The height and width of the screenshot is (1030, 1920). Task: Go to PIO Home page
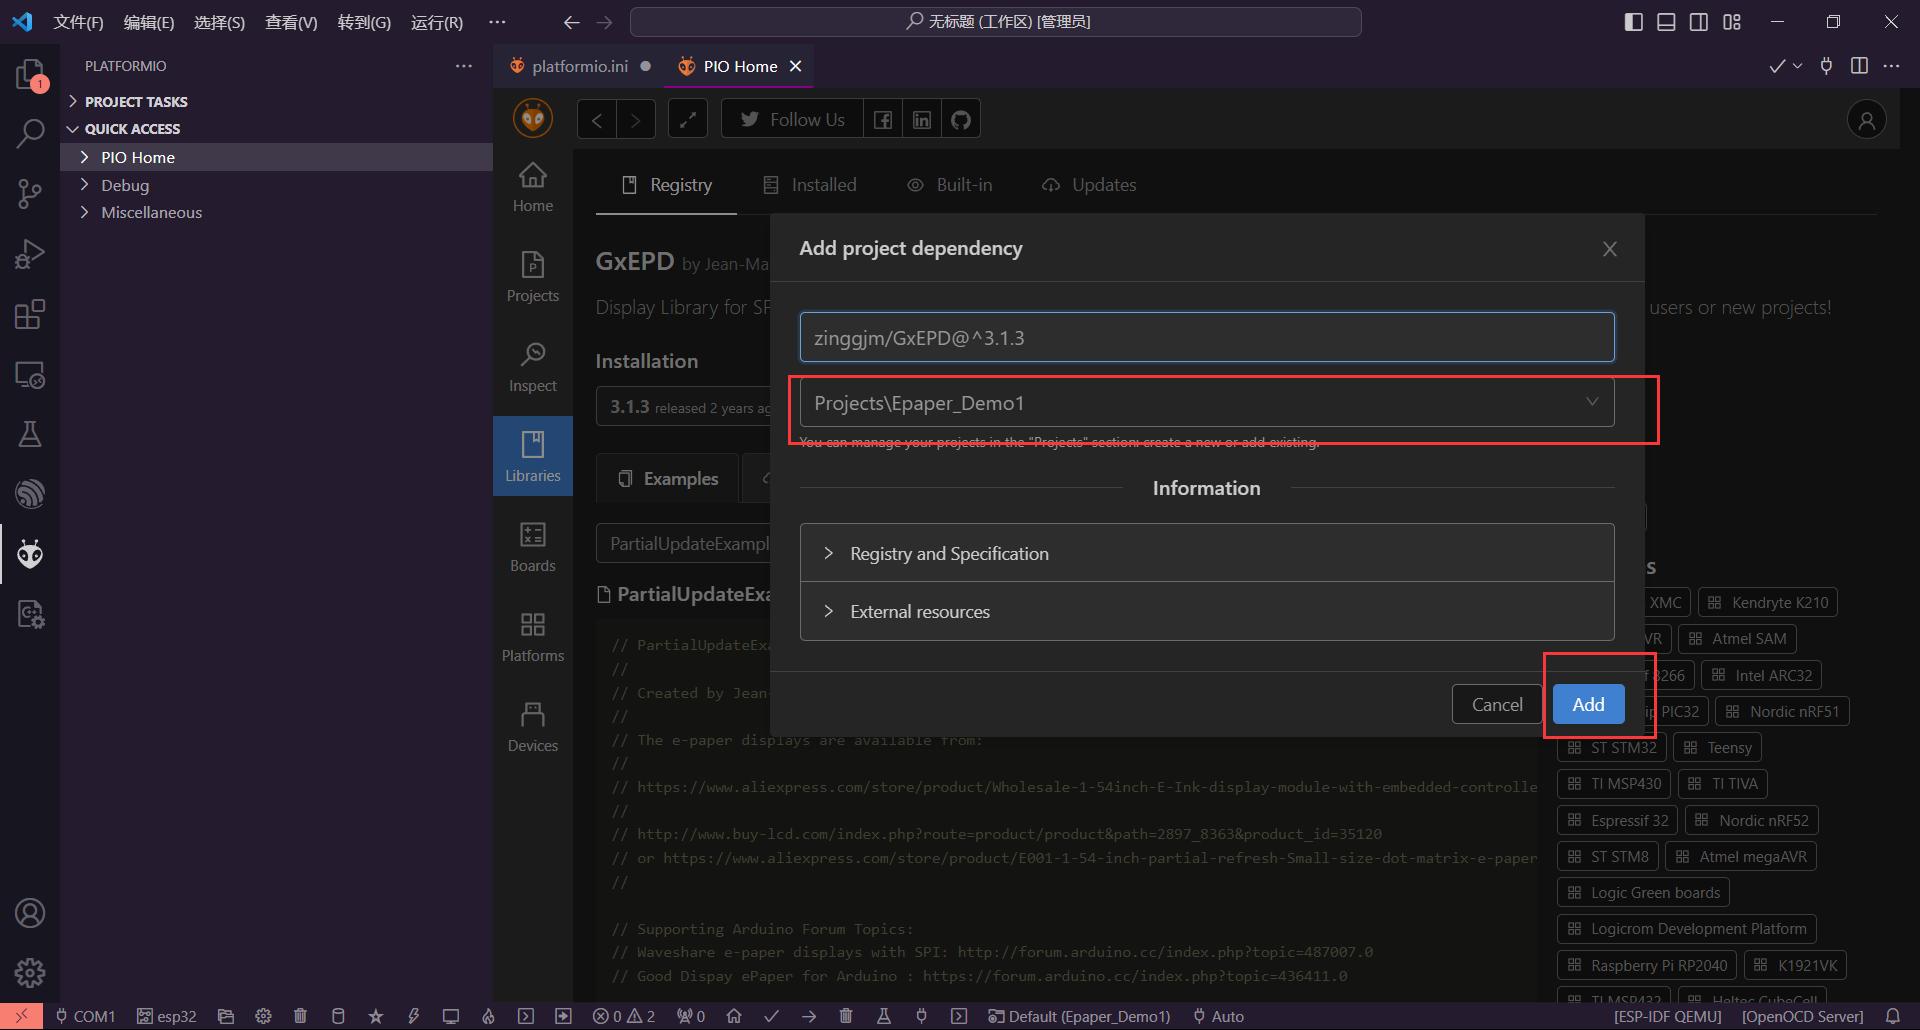click(533, 187)
